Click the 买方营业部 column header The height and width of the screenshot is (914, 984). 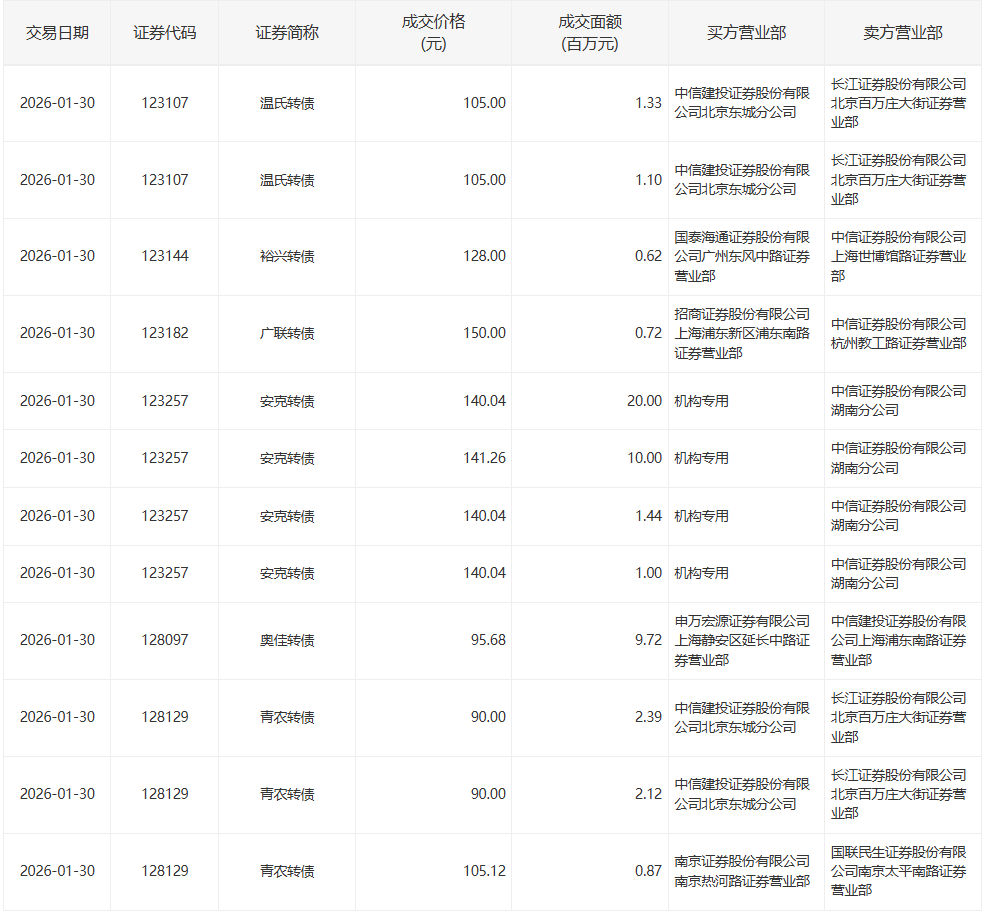pos(746,33)
